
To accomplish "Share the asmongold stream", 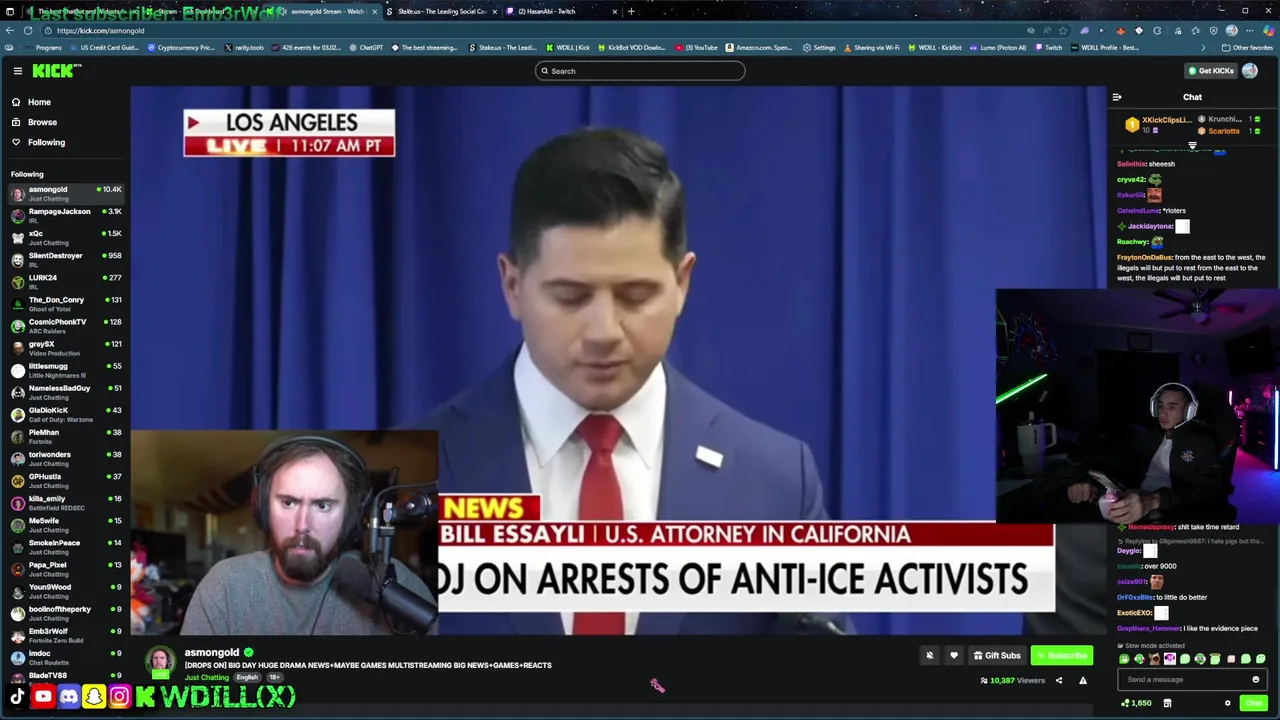I will pyautogui.click(x=1059, y=681).
